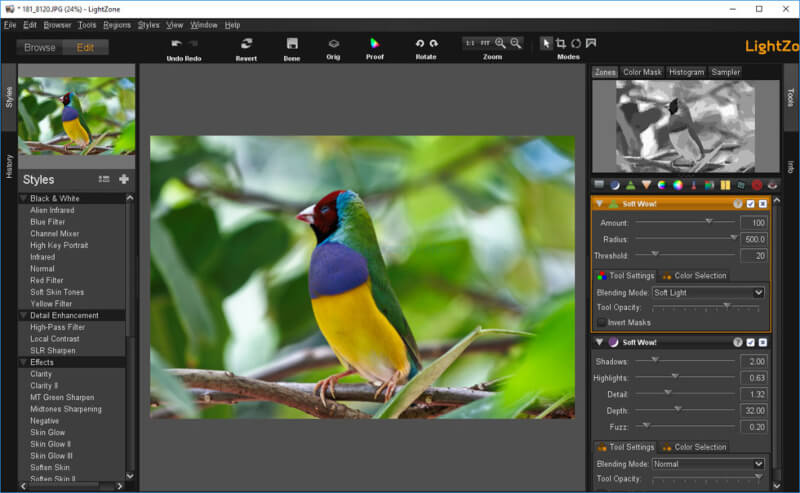800x493 pixels.
Task: Click the Done save icon
Action: (x=292, y=44)
